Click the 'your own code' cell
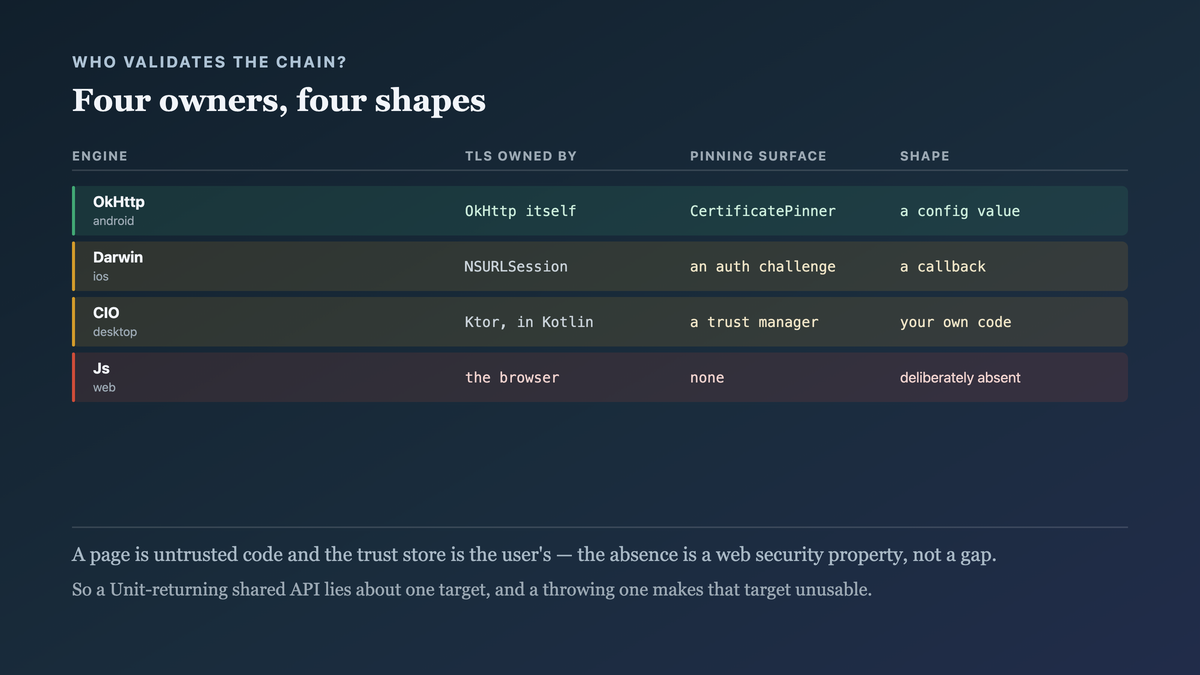The height and width of the screenshot is (675, 1200). click(956, 322)
